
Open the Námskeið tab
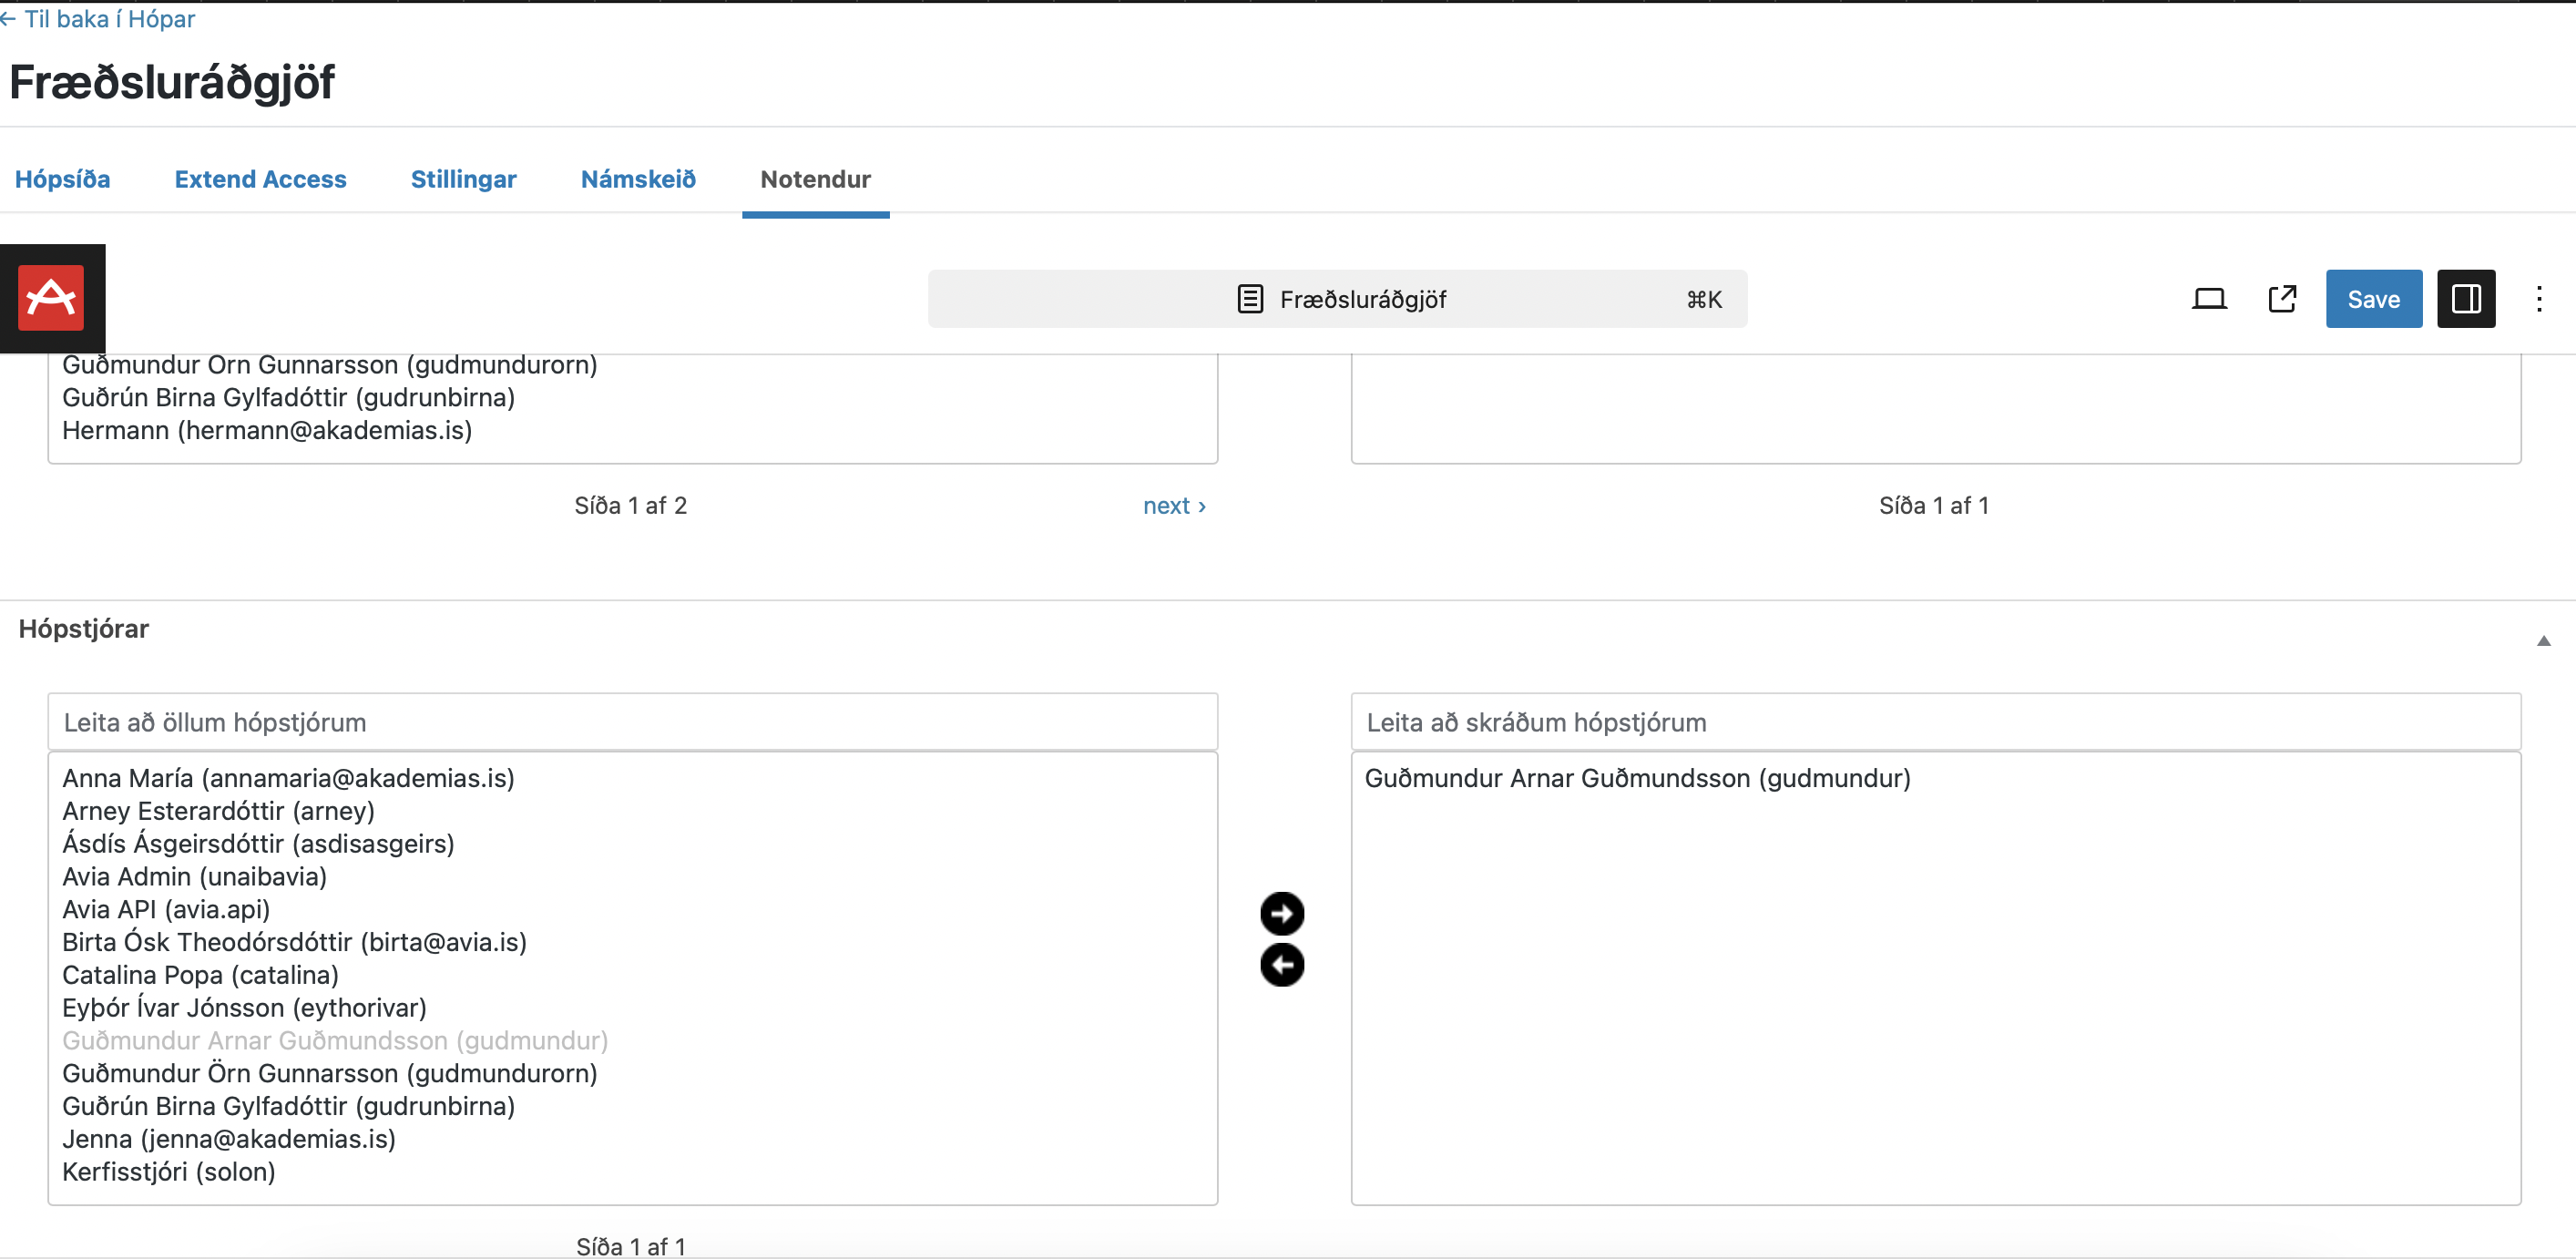(638, 179)
